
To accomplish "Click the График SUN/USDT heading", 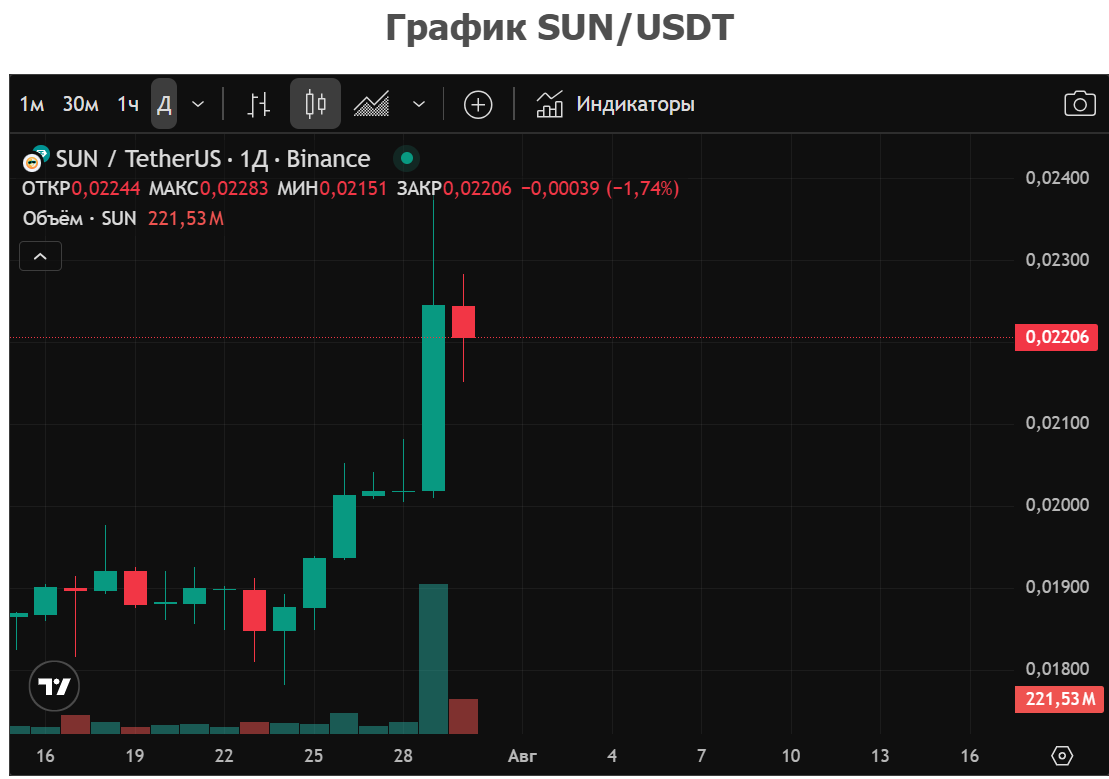I will click(559, 28).
